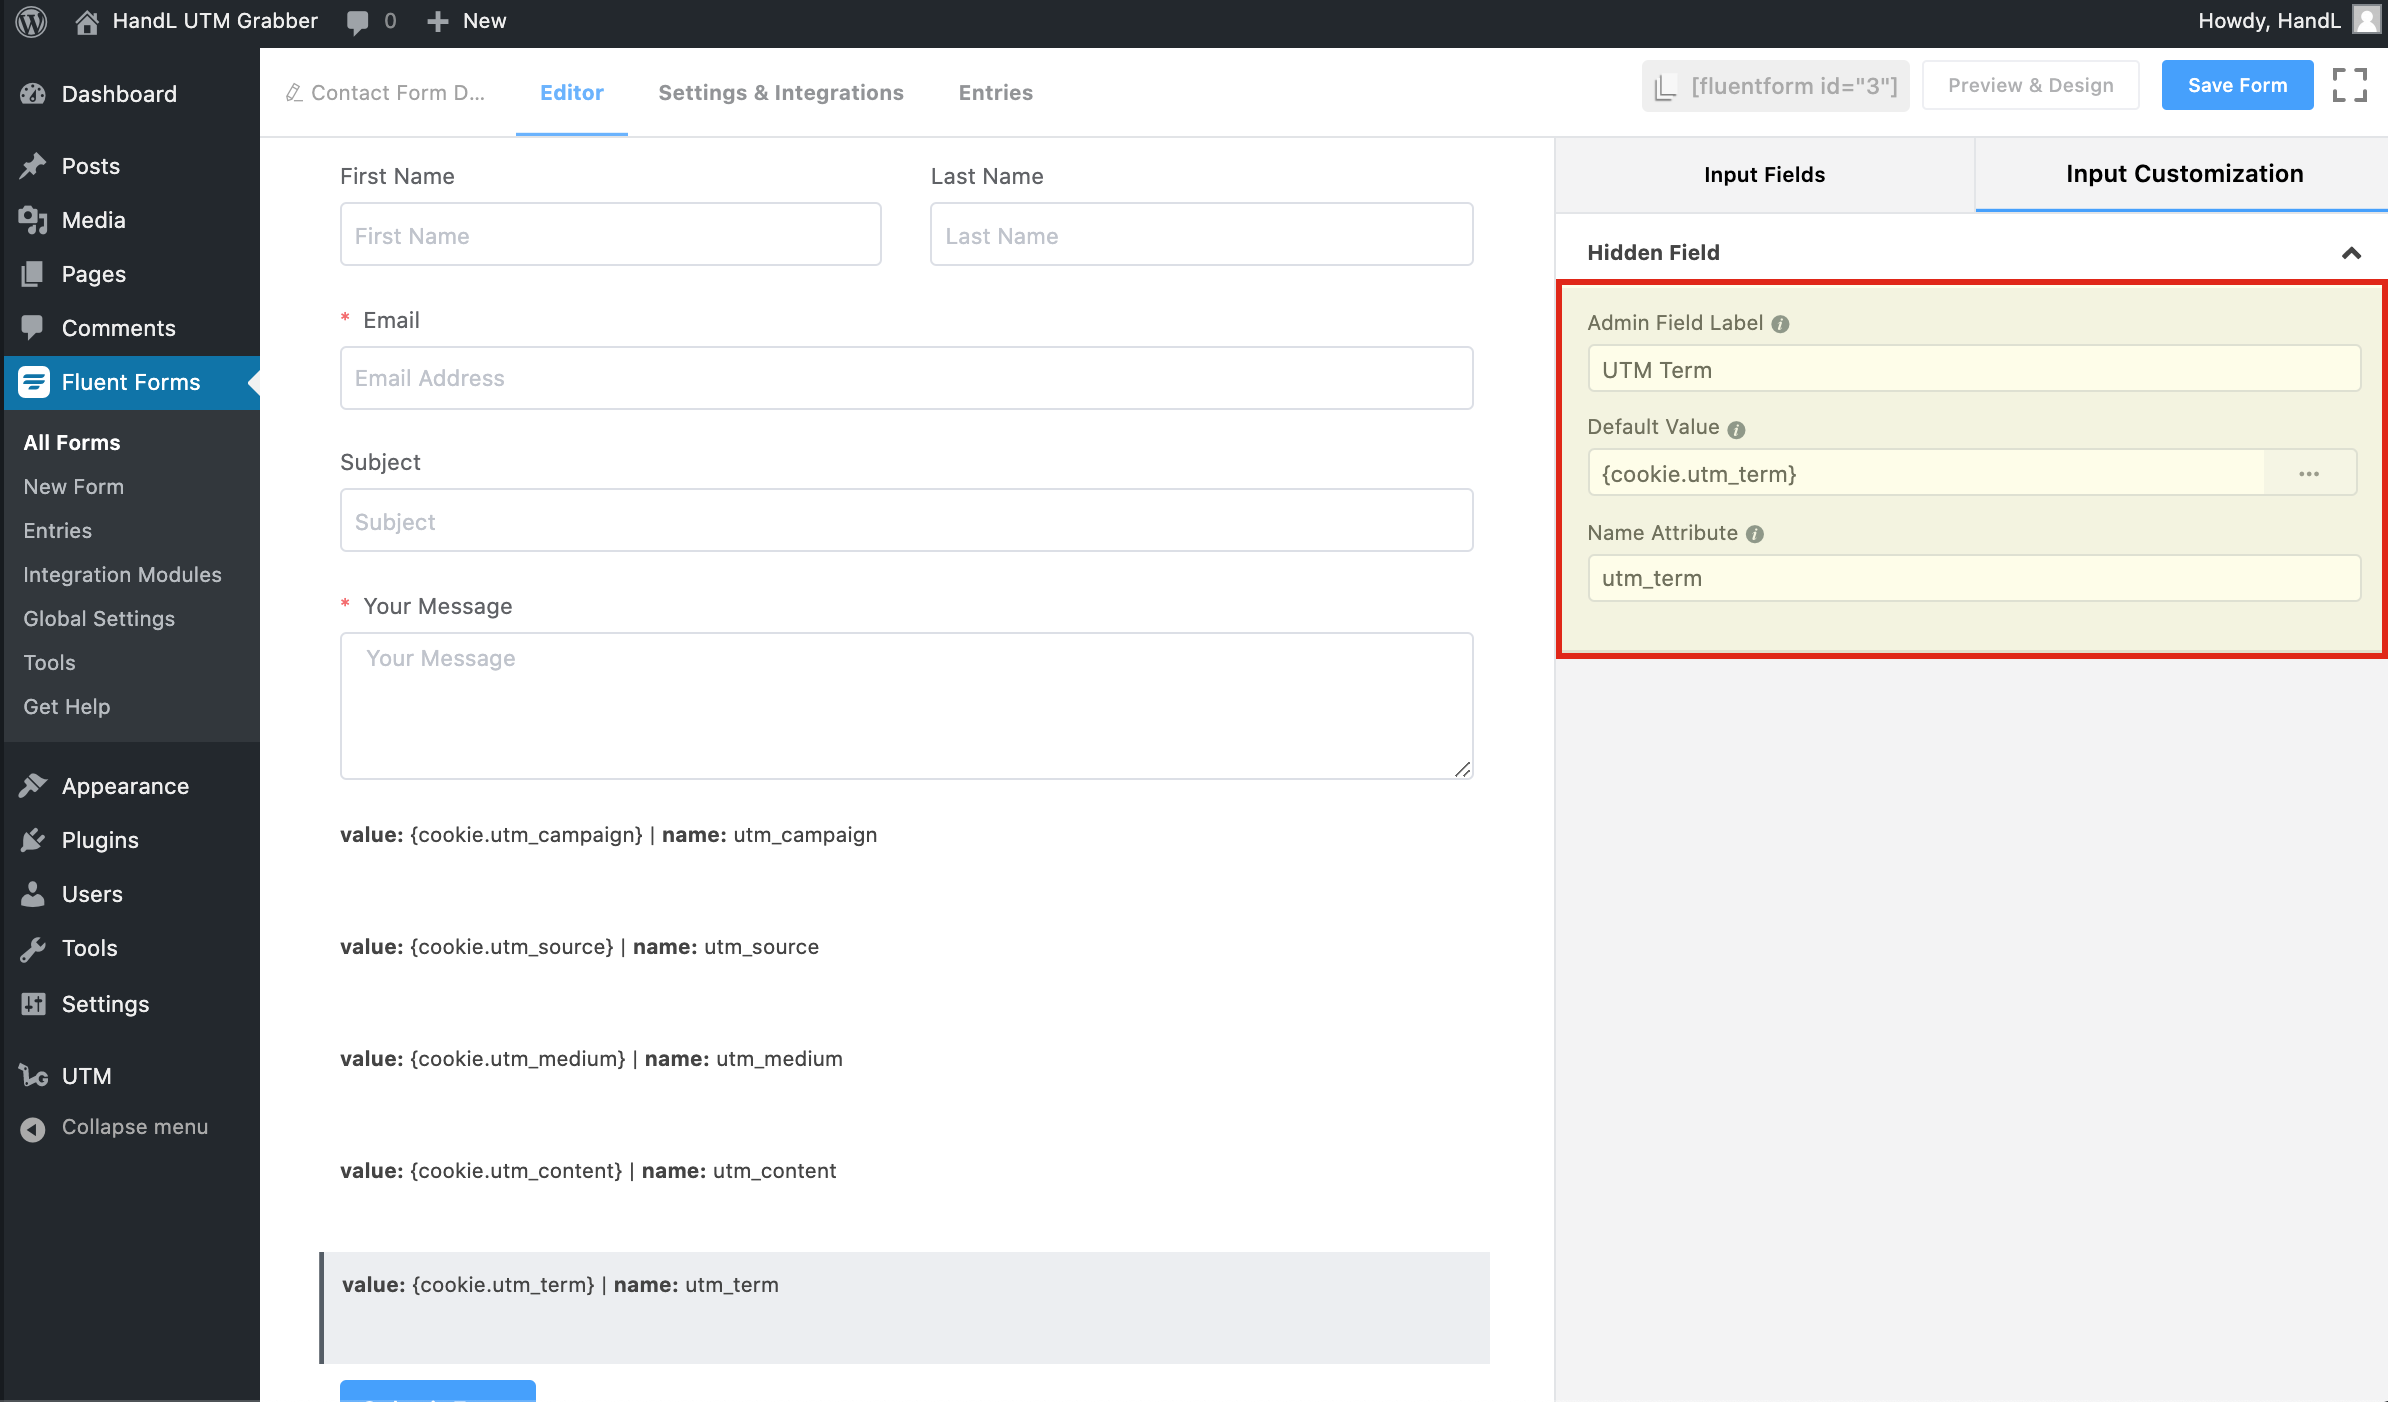Switch to the Input Fields tab
This screenshot has width=2388, height=1402.
1764,175
